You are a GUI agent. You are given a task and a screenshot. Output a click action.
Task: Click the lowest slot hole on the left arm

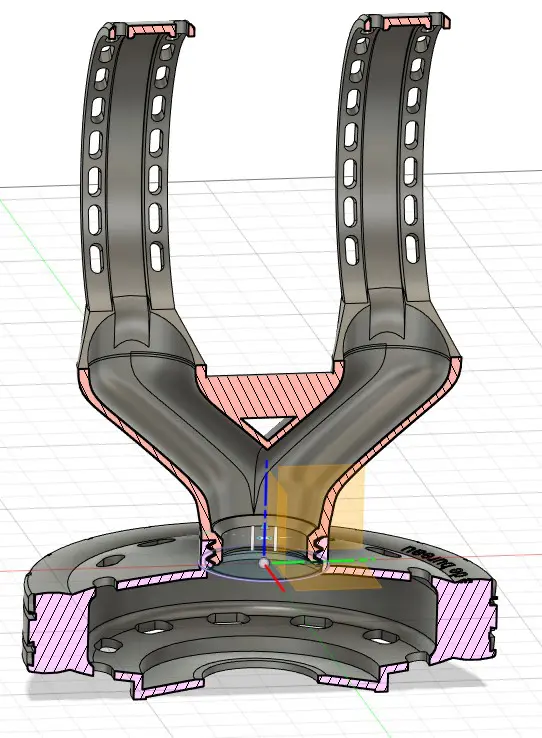tap(96, 258)
